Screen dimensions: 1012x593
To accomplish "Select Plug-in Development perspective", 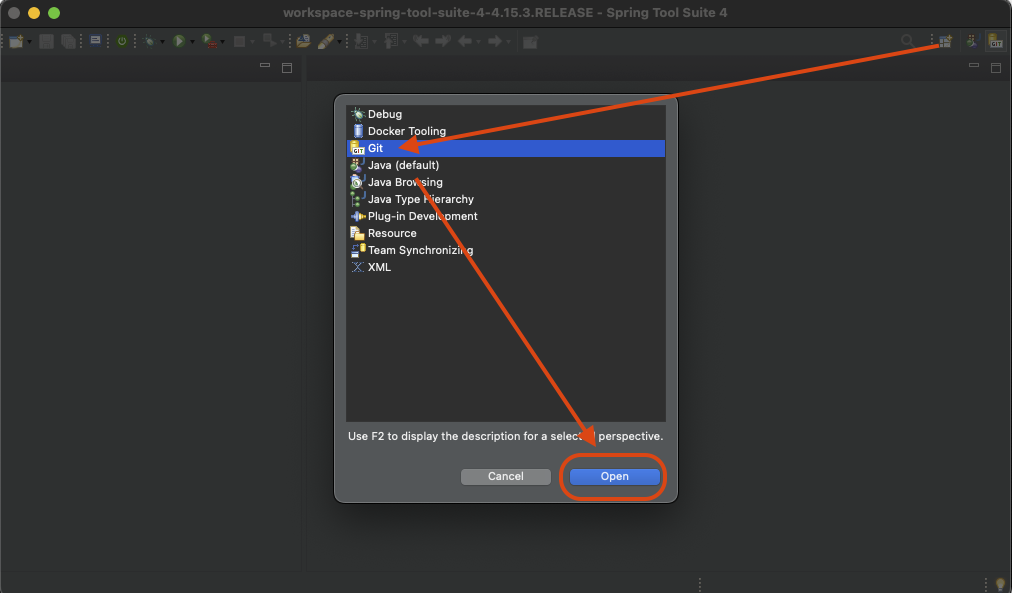I will pos(506,216).
